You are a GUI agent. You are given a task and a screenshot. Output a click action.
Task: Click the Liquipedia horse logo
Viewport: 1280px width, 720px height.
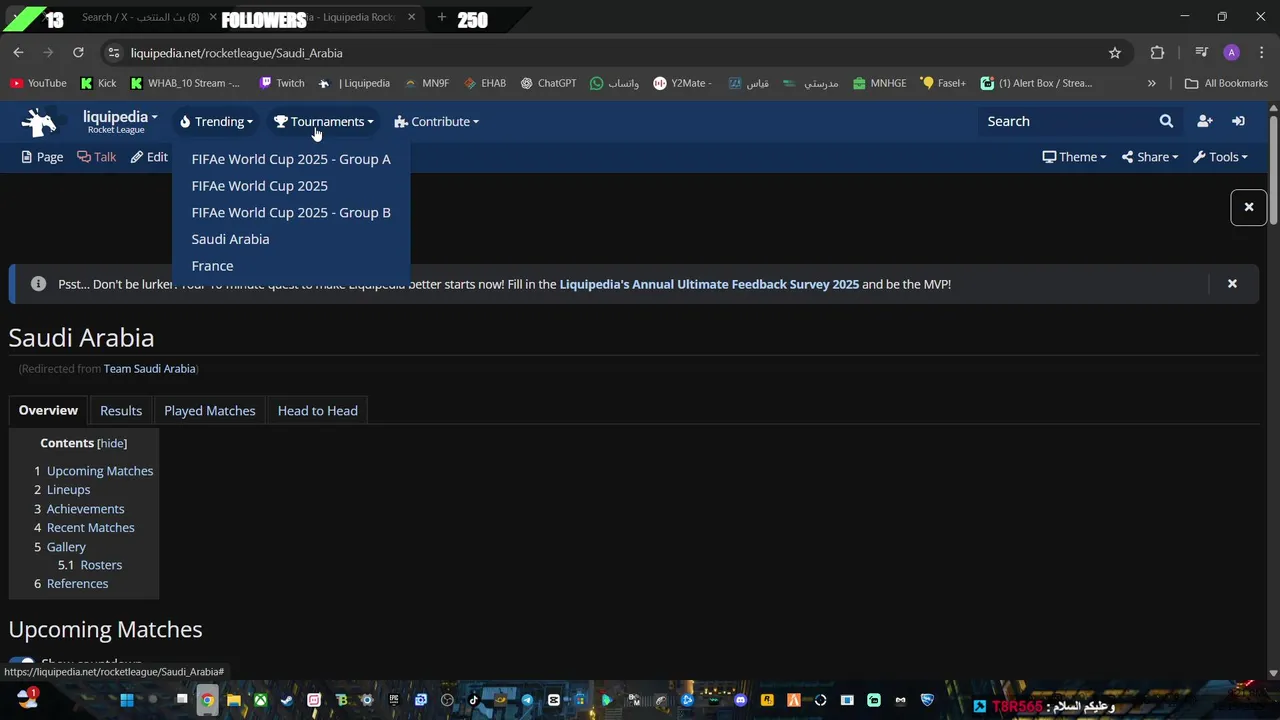[x=39, y=122]
